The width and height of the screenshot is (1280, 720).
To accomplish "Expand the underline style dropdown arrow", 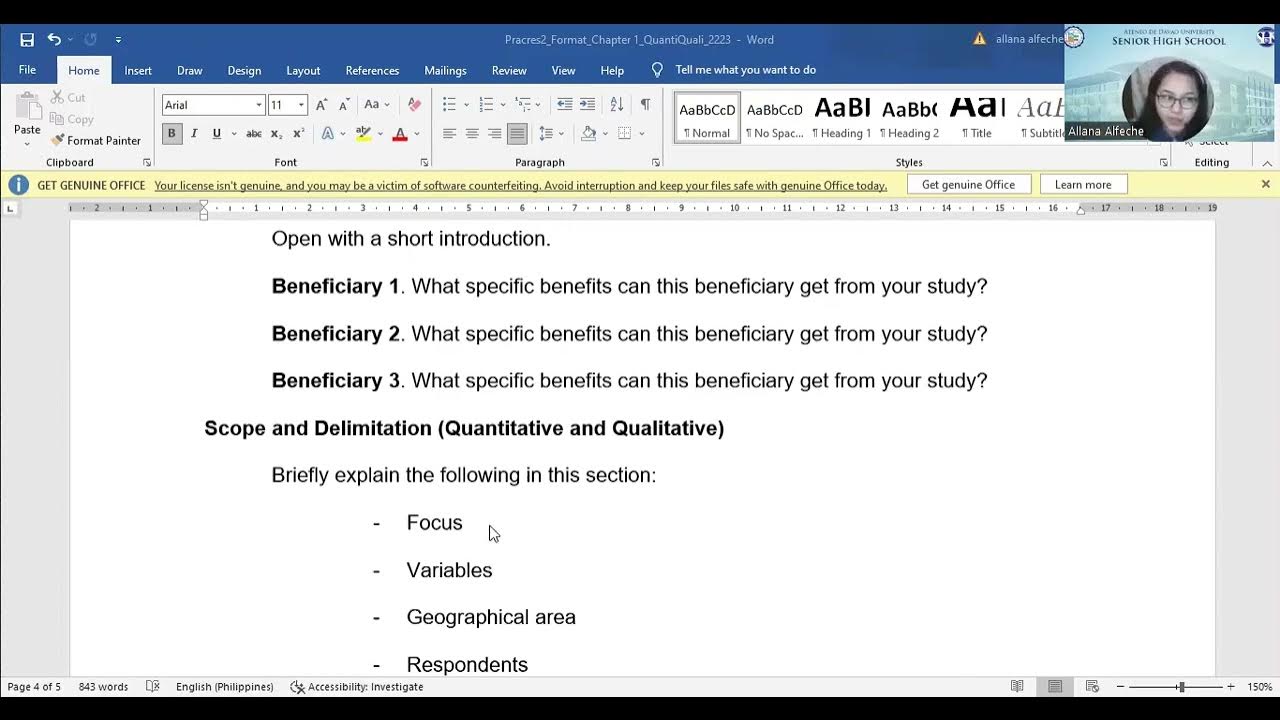I will 234,134.
